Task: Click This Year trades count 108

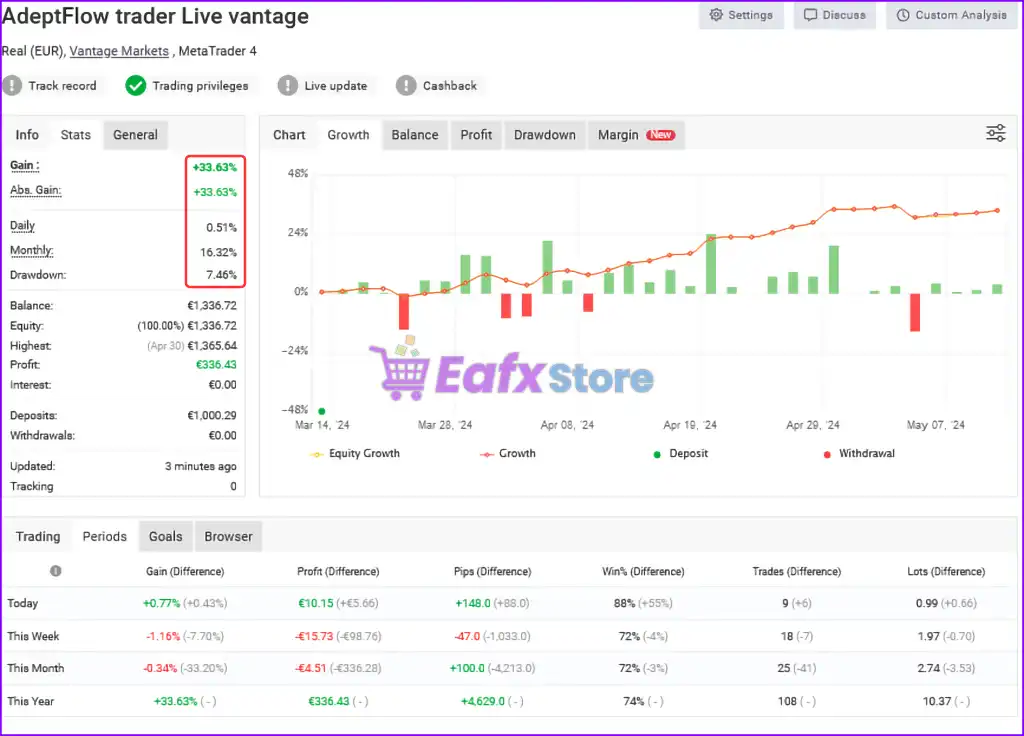Action: click(x=787, y=701)
